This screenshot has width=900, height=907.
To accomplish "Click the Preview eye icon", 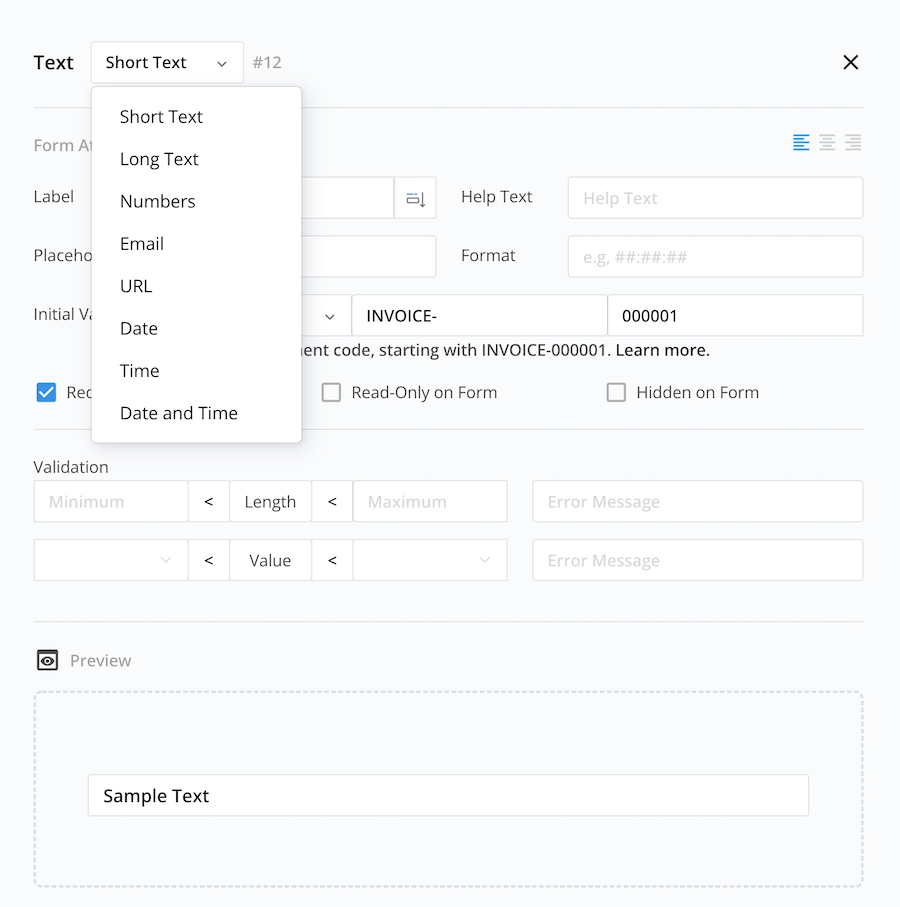I will click(x=46, y=660).
